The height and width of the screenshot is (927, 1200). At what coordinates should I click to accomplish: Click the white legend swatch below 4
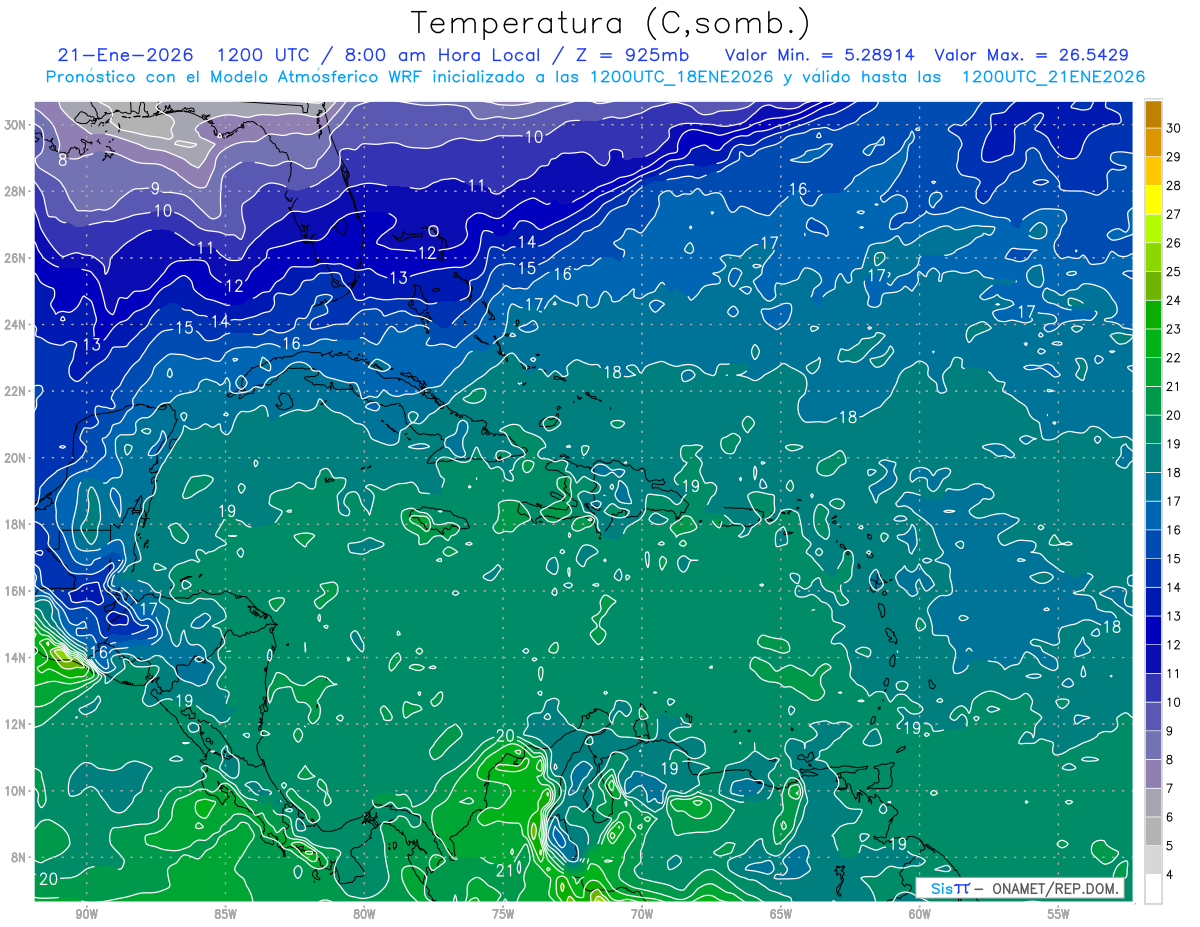(x=1153, y=889)
